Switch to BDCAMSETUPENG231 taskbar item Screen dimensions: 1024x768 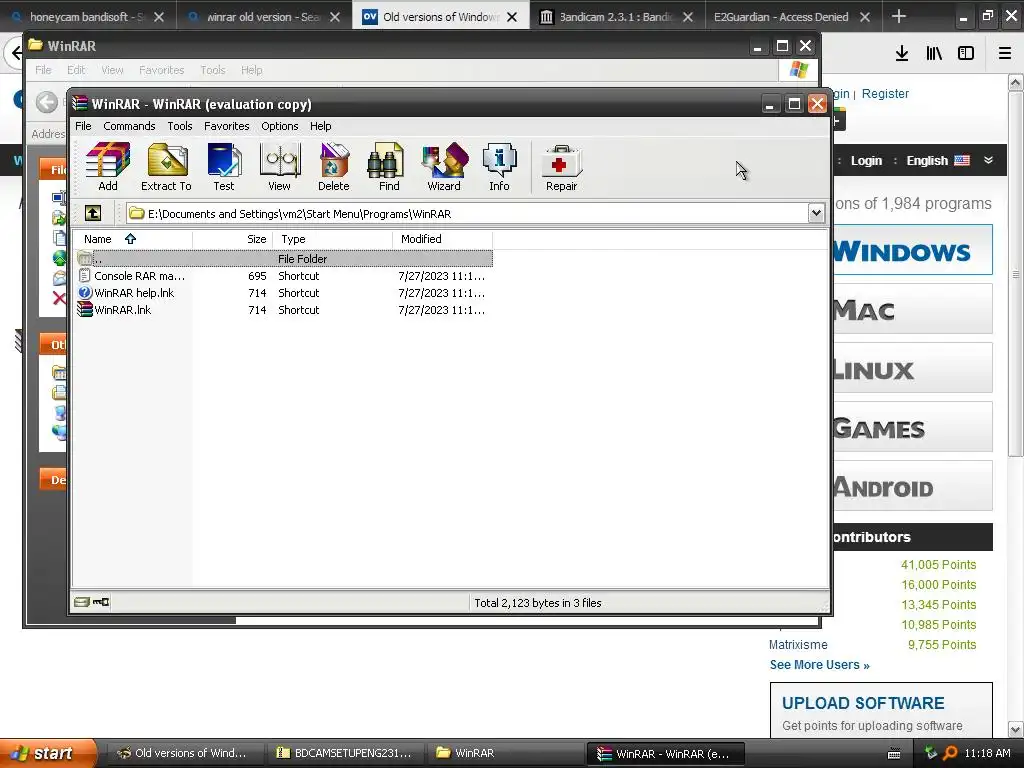coord(345,753)
